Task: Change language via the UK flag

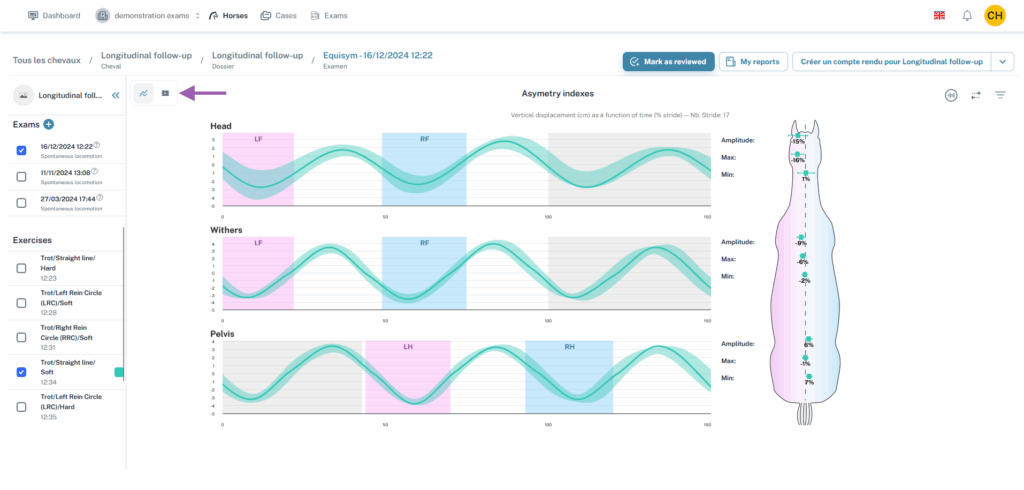Action: coord(939,16)
